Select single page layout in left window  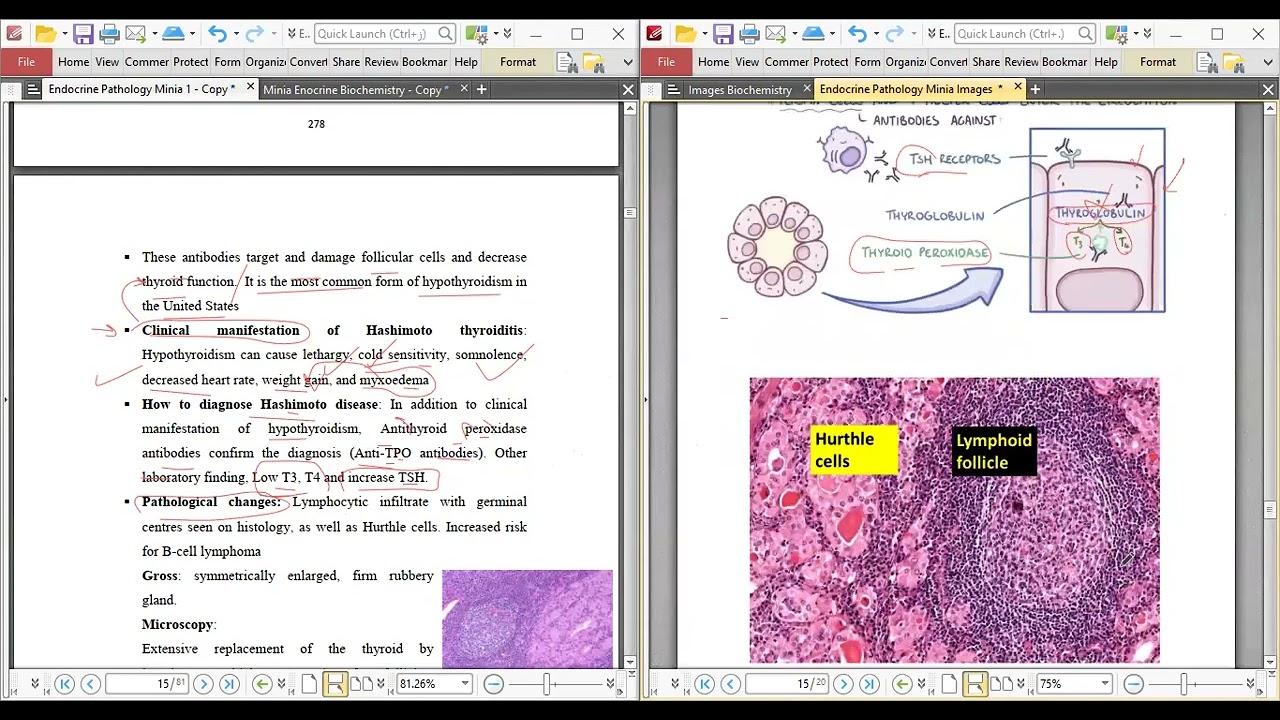coord(309,684)
